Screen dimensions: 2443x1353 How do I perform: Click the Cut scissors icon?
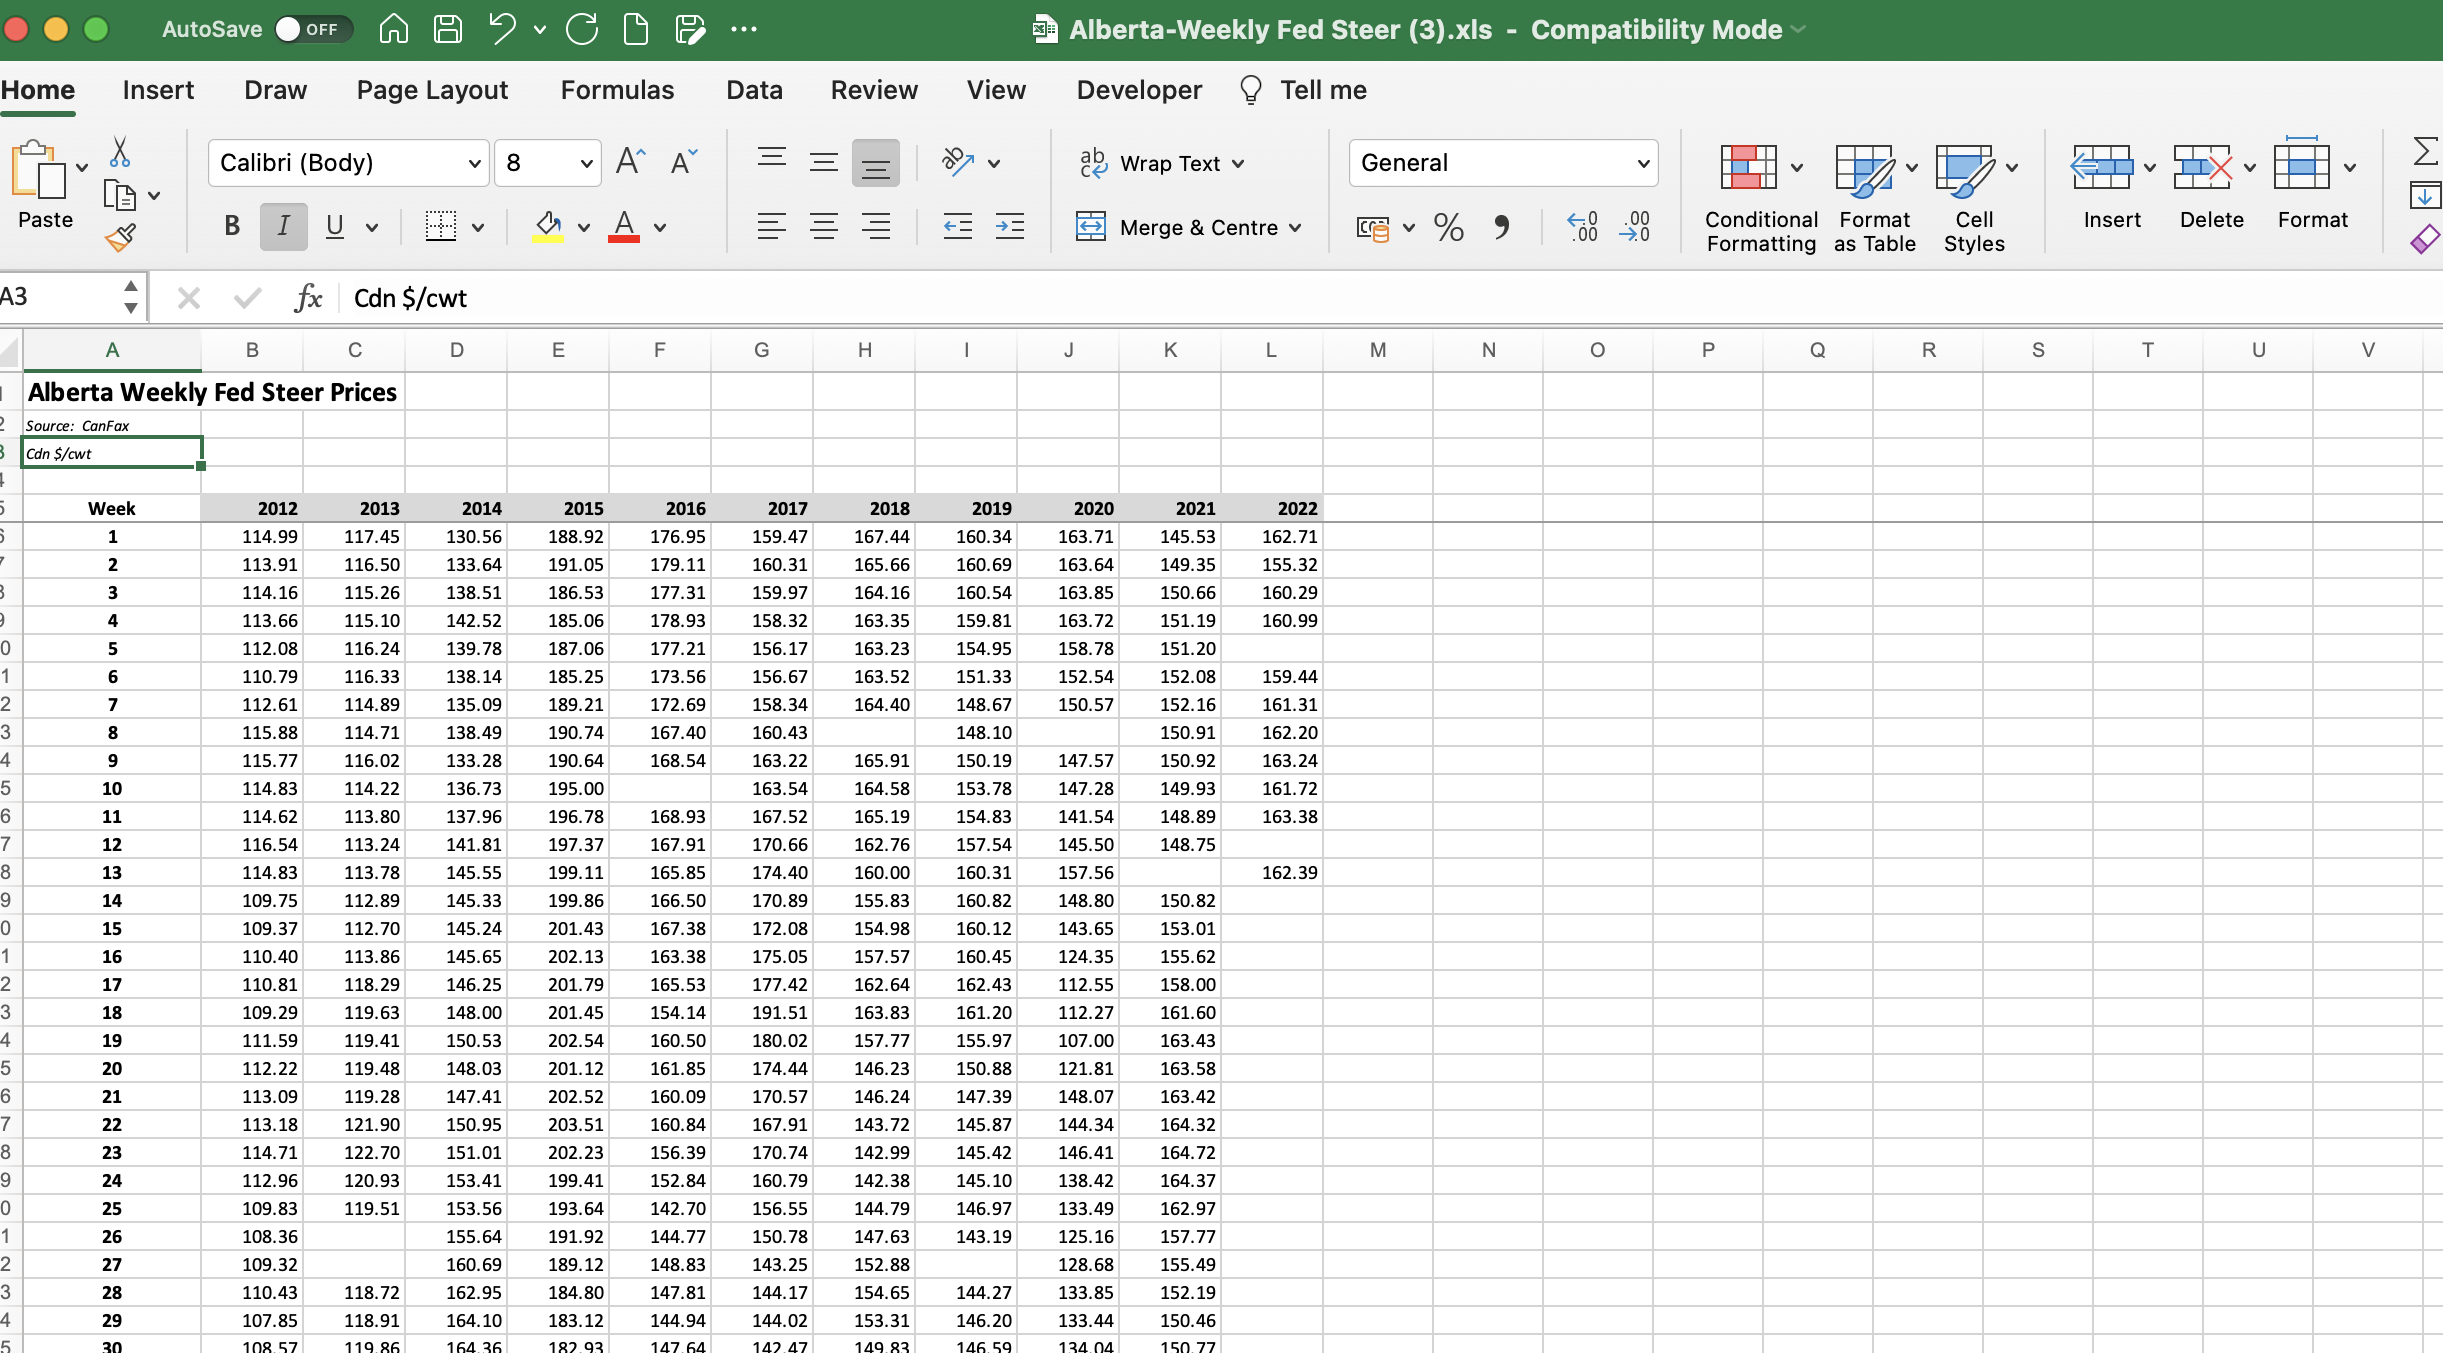(x=120, y=152)
